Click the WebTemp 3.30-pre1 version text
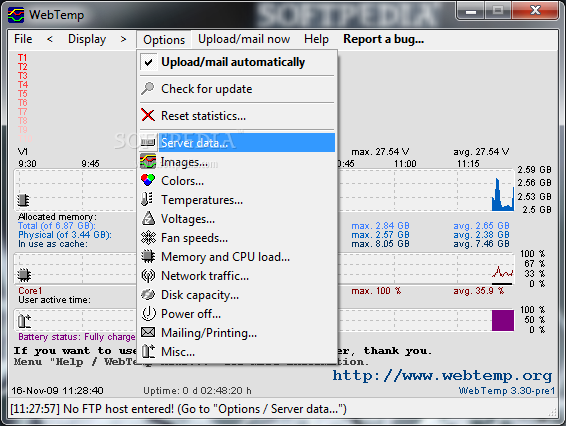Screen dimensions: 566x426 click(x=506, y=391)
